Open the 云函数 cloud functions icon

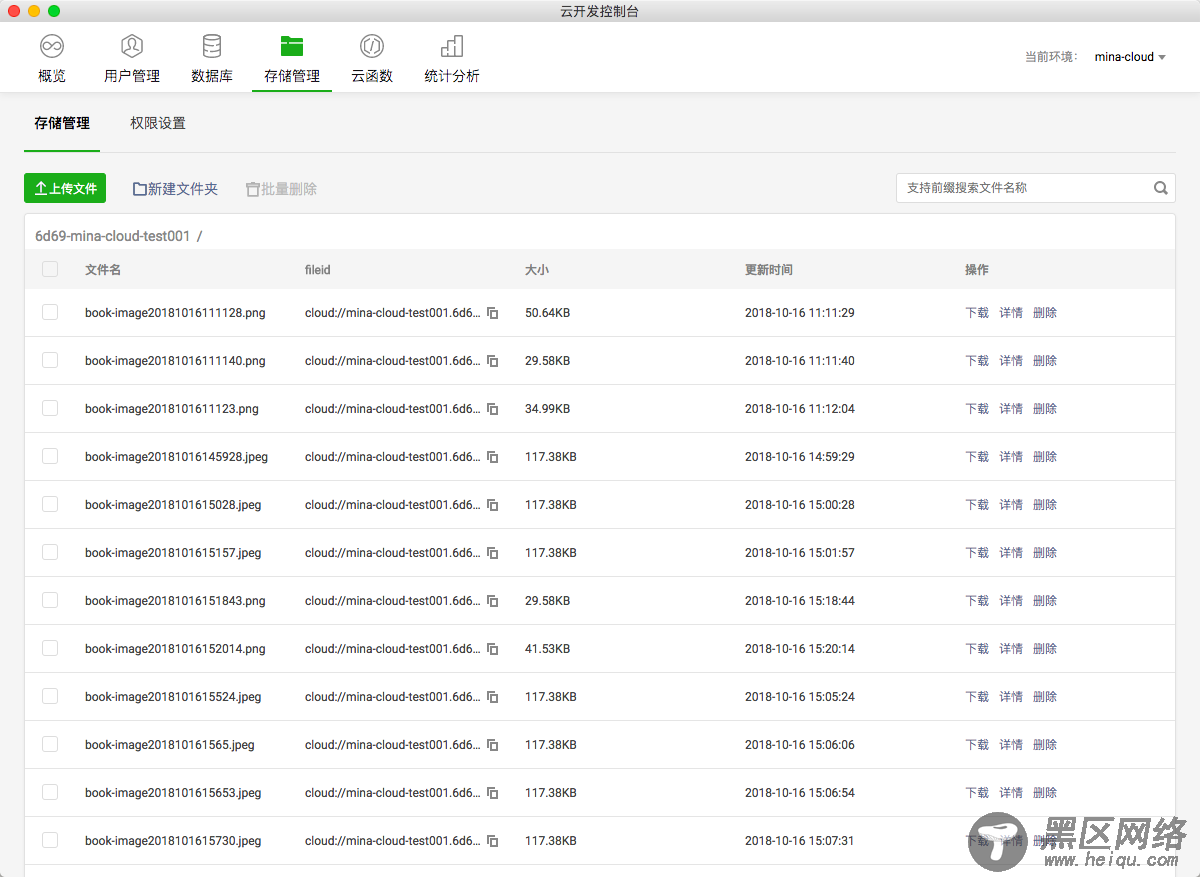click(372, 46)
